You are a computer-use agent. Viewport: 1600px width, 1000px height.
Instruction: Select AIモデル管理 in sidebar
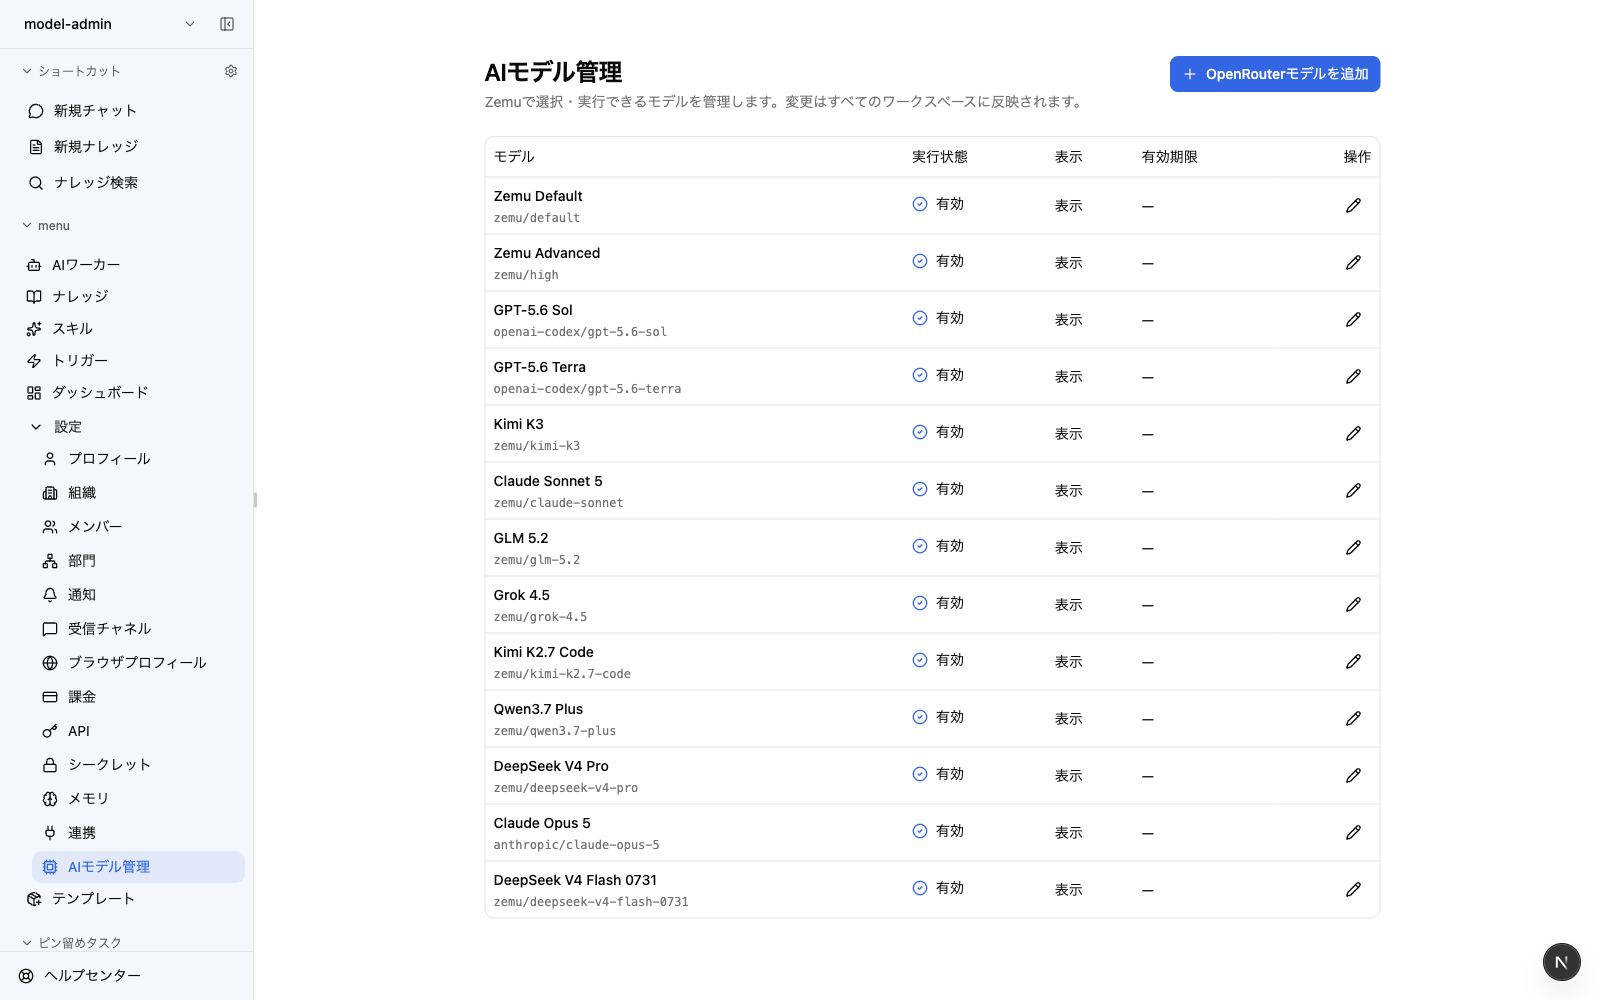(138, 867)
